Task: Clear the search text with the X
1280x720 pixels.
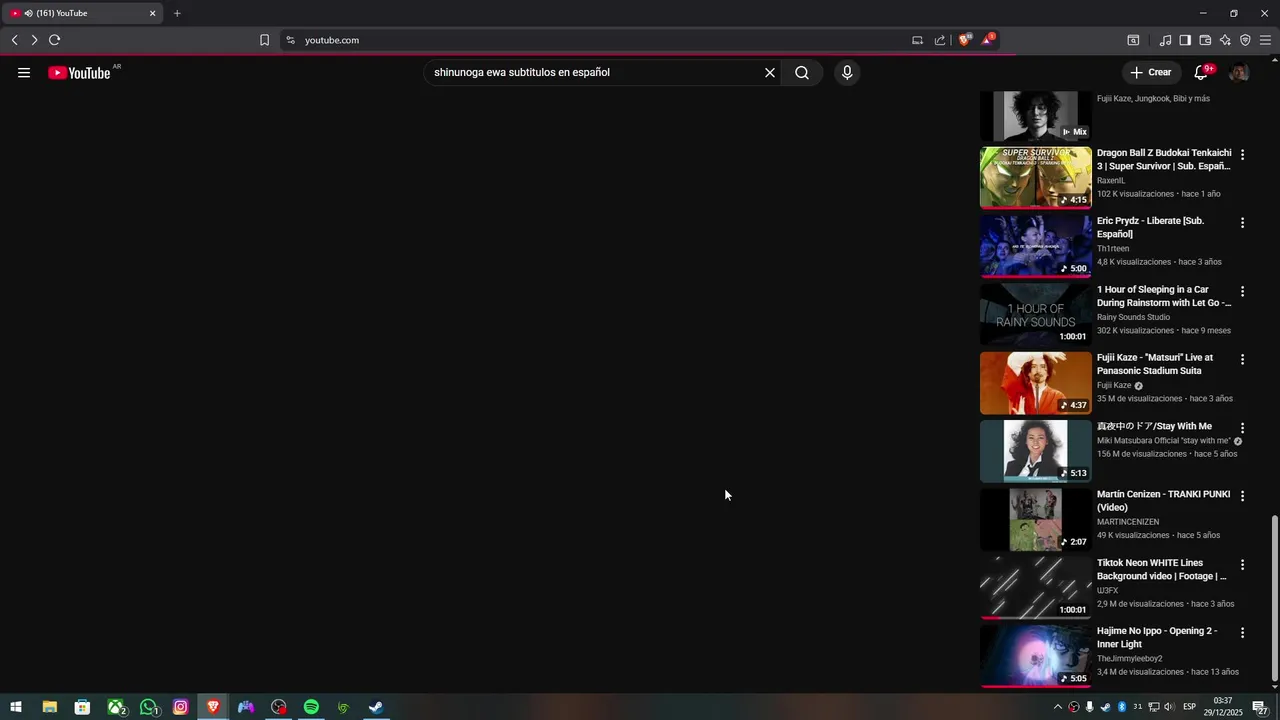Action: (x=770, y=73)
